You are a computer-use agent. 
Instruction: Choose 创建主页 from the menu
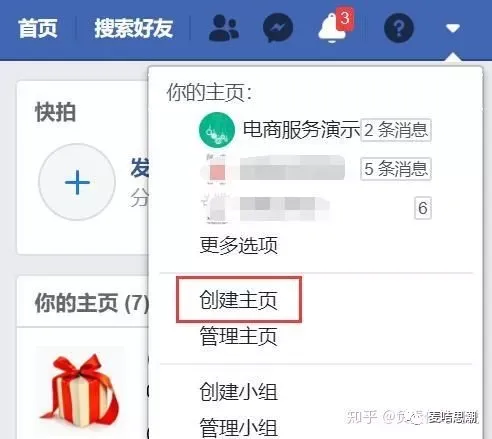click(239, 300)
